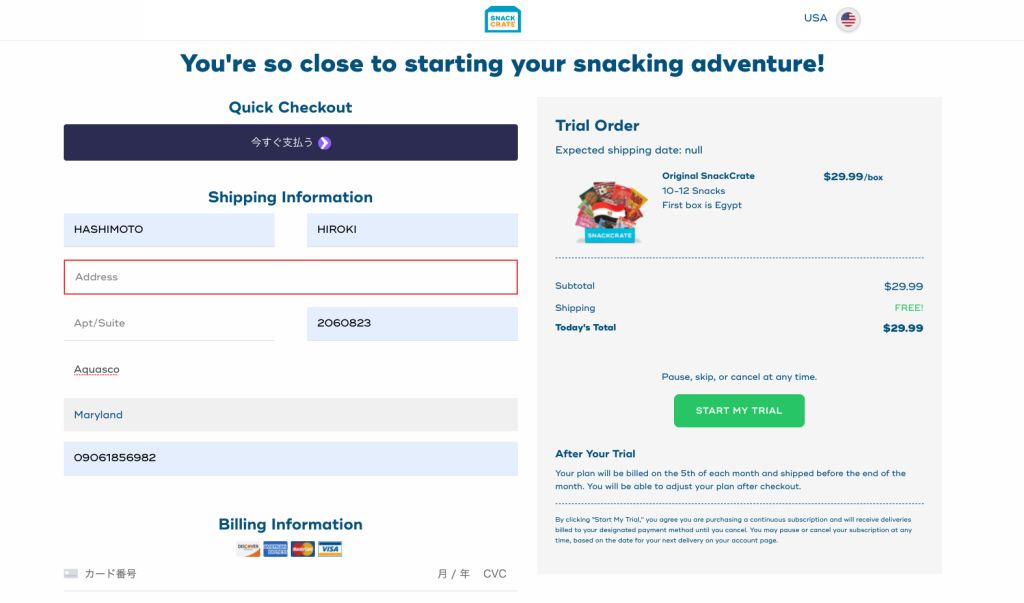
Task: Click the phone number field 09061856982
Action: click(291, 458)
